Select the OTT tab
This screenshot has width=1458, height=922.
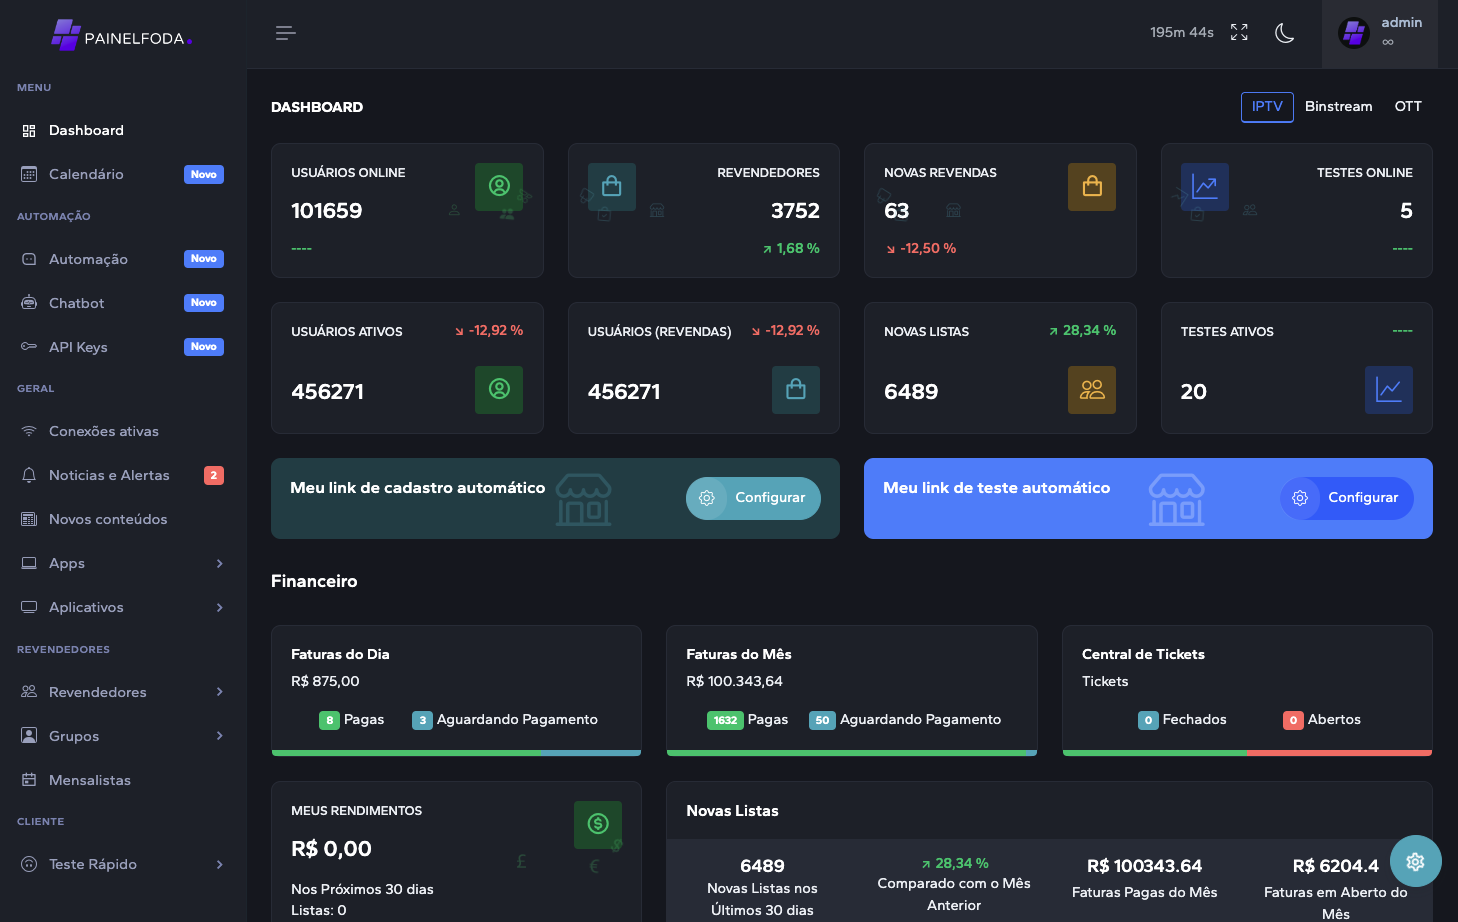[1408, 107]
